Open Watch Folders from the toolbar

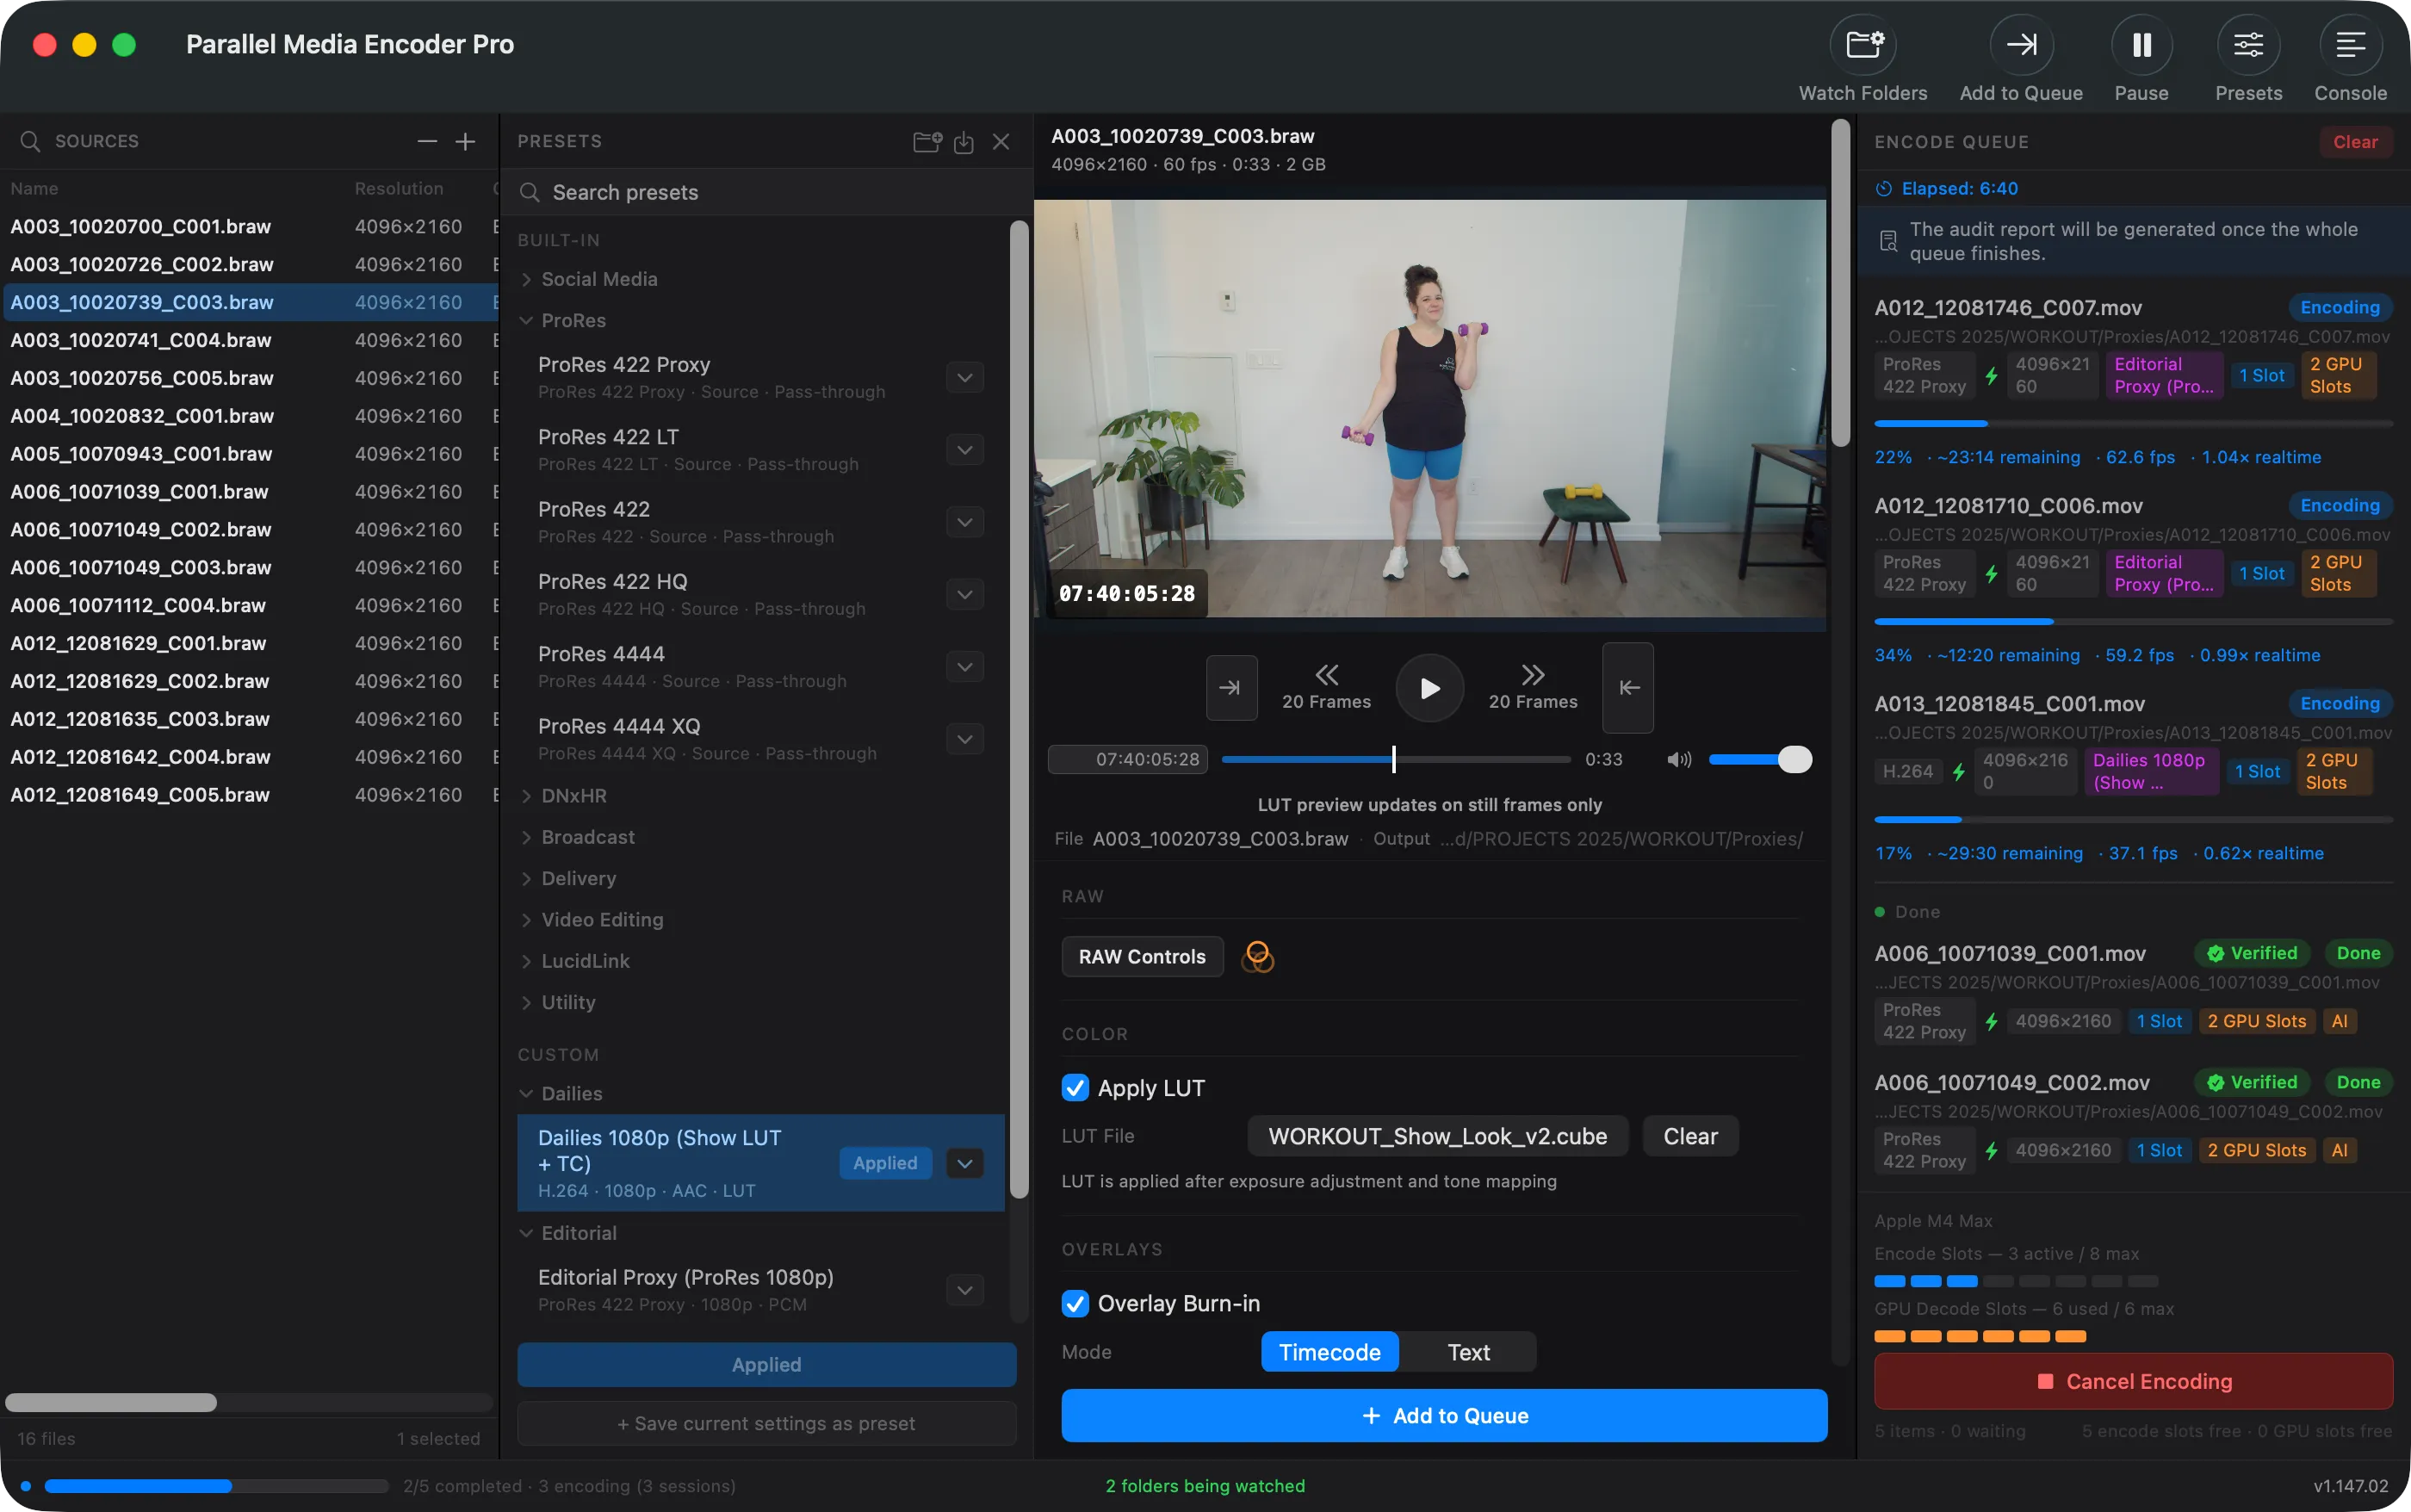point(1863,45)
